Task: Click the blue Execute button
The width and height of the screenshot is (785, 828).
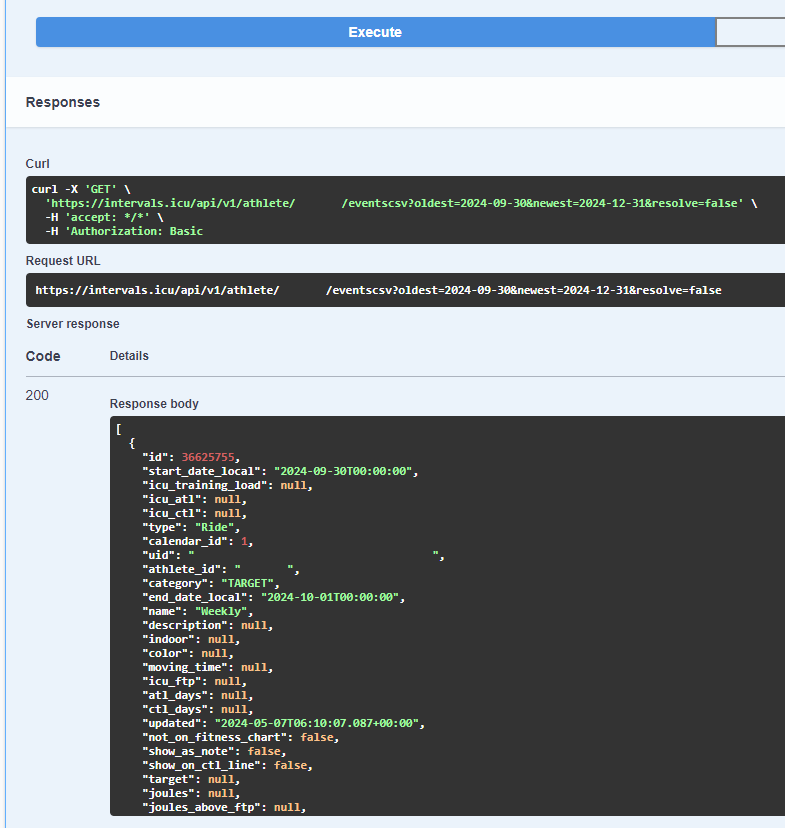Action: 375,32
